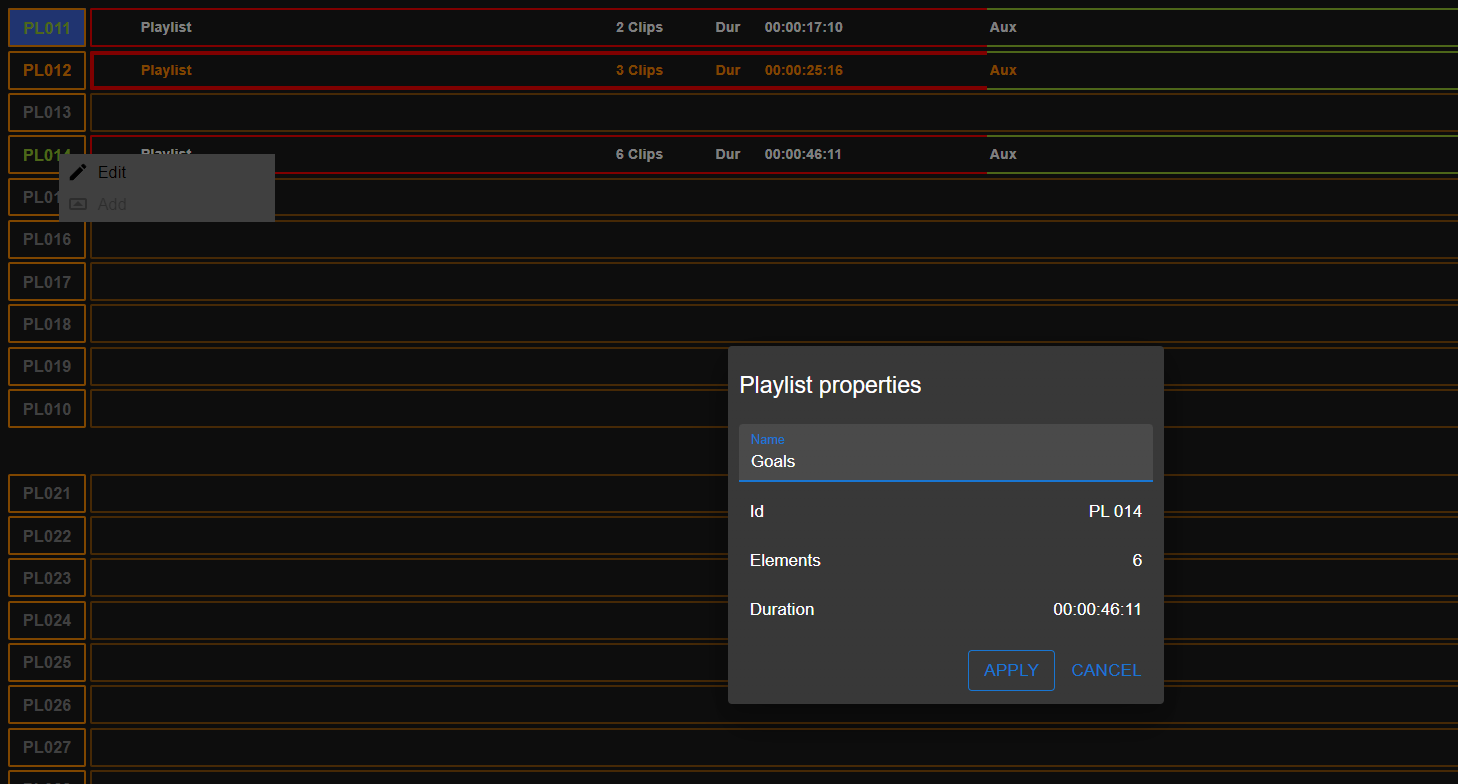
Task: Select the PL023 playlist slot button
Action: click(47, 578)
